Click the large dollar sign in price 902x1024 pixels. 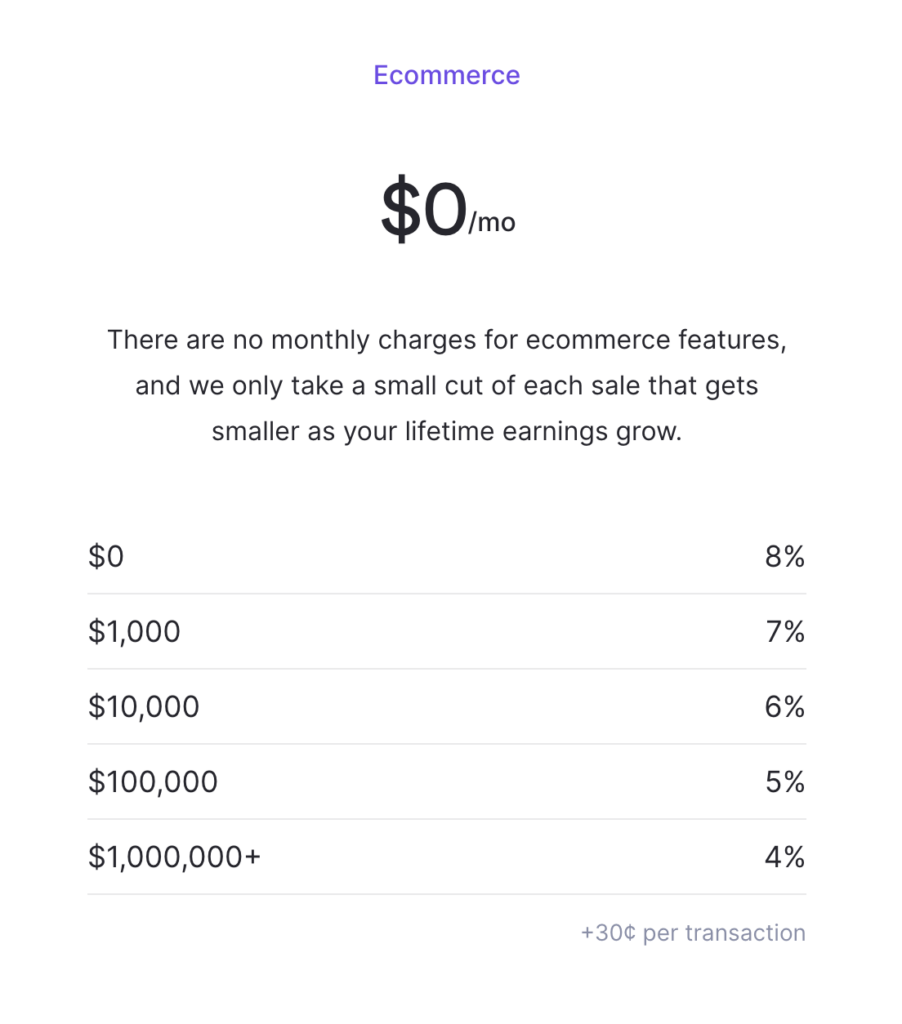click(401, 210)
